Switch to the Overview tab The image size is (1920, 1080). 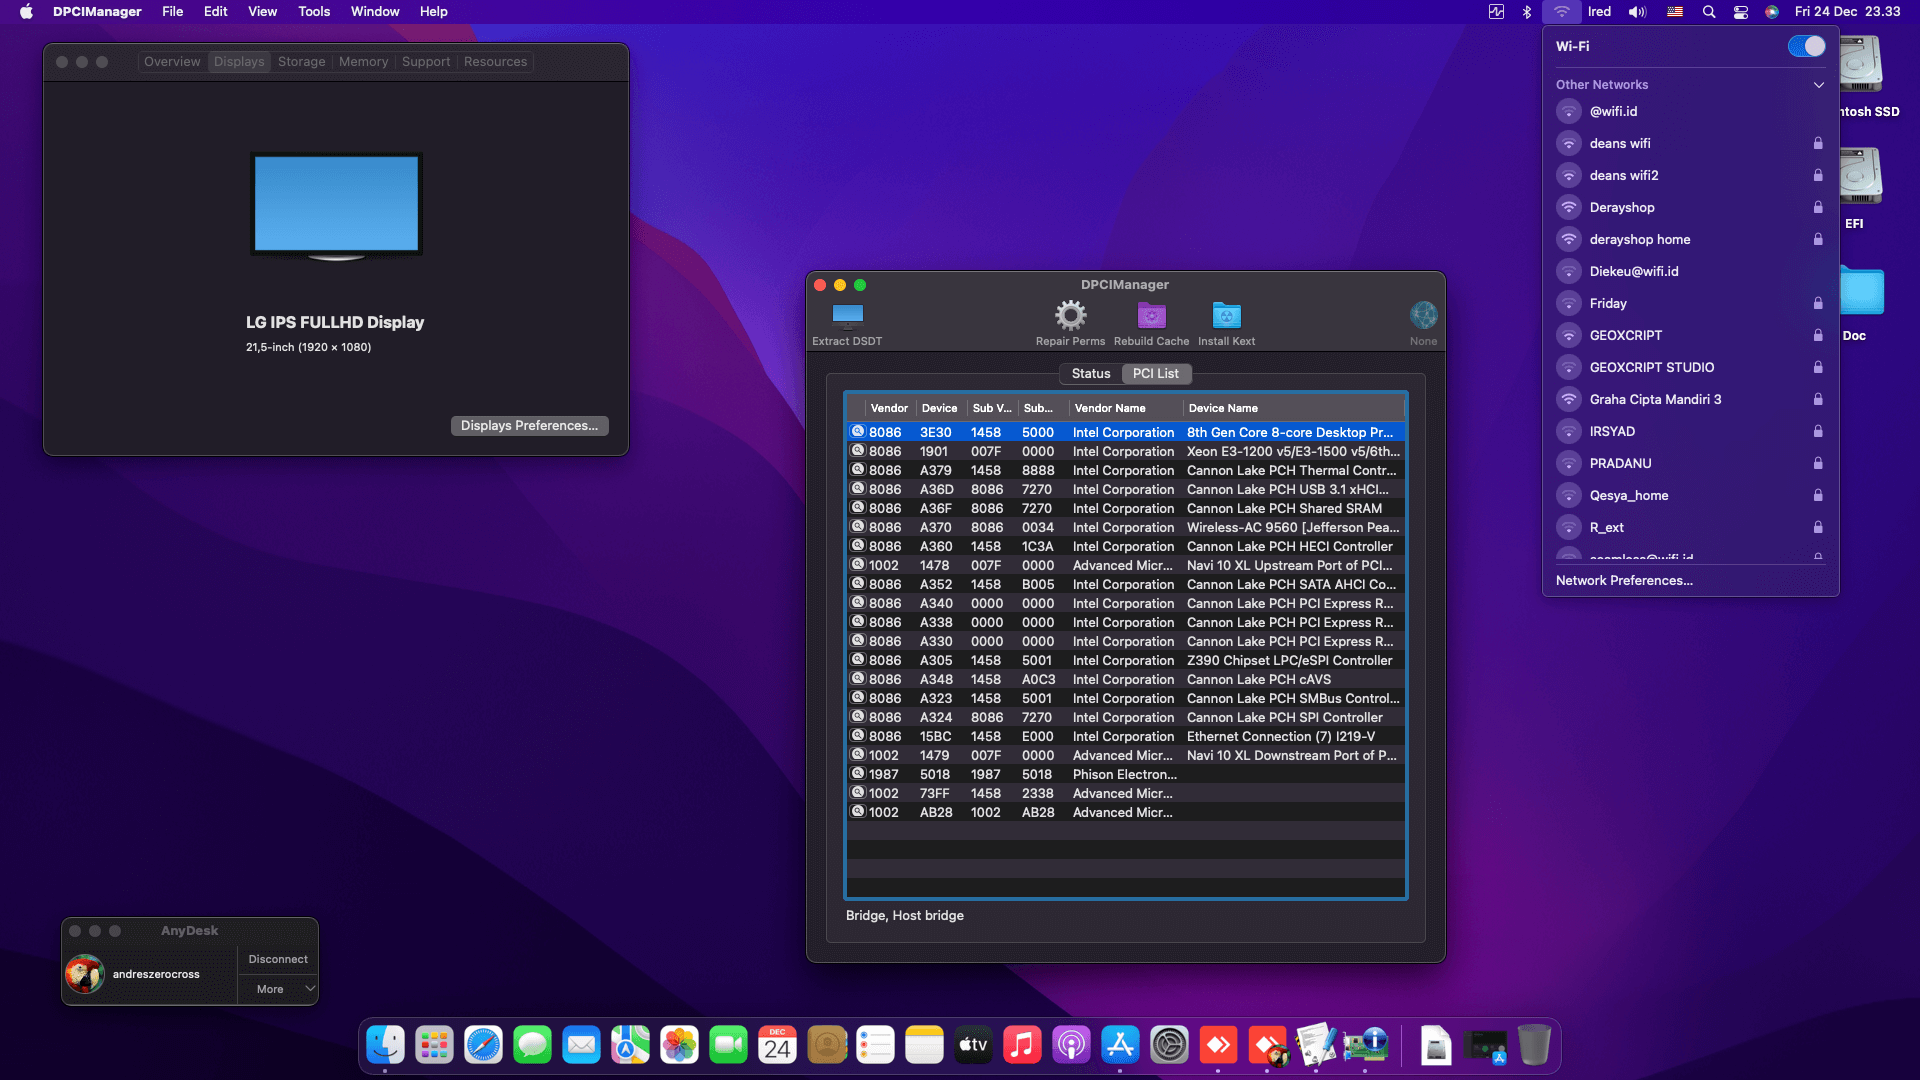[x=172, y=62]
